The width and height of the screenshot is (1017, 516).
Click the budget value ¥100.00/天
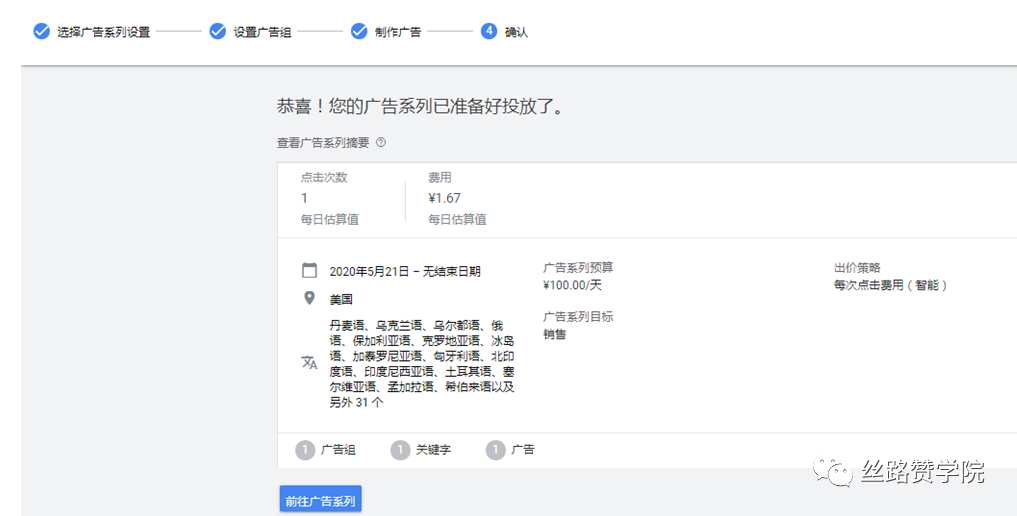click(x=573, y=285)
